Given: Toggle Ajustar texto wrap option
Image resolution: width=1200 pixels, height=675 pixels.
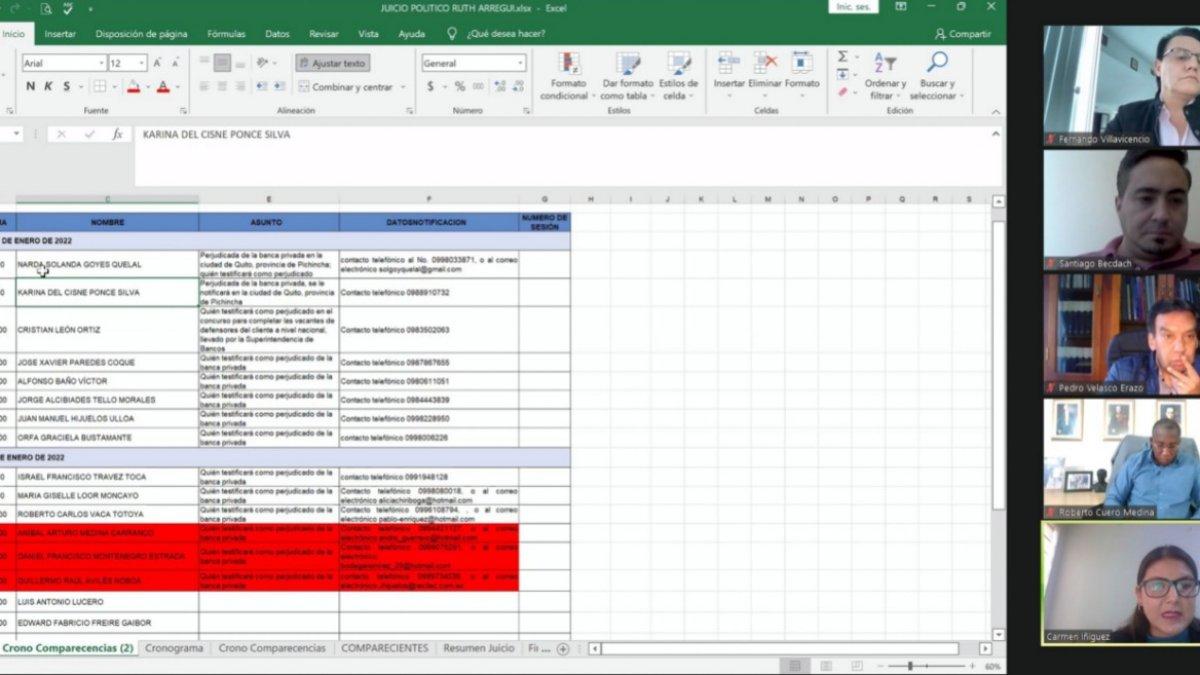Looking at the screenshot, I should pyautogui.click(x=332, y=63).
